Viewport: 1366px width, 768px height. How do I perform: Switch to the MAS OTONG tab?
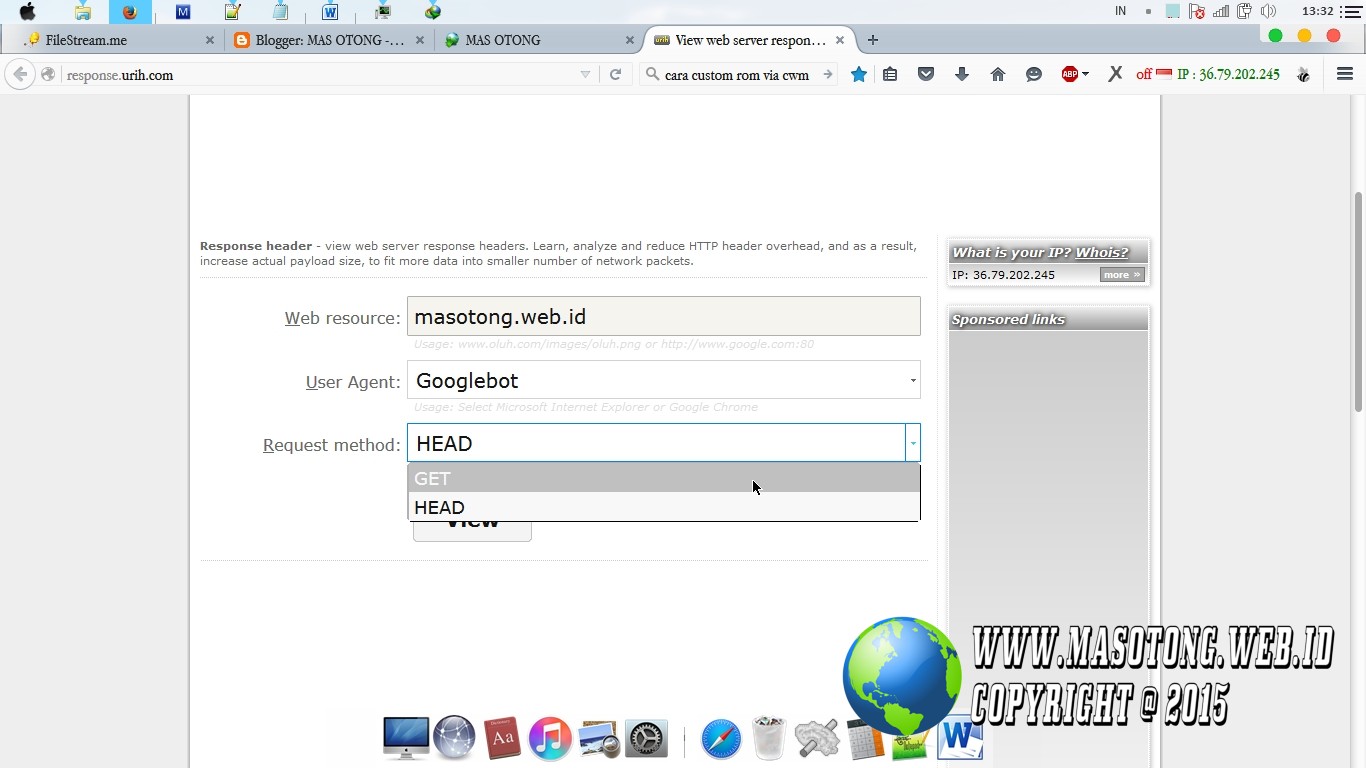(540, 40)
